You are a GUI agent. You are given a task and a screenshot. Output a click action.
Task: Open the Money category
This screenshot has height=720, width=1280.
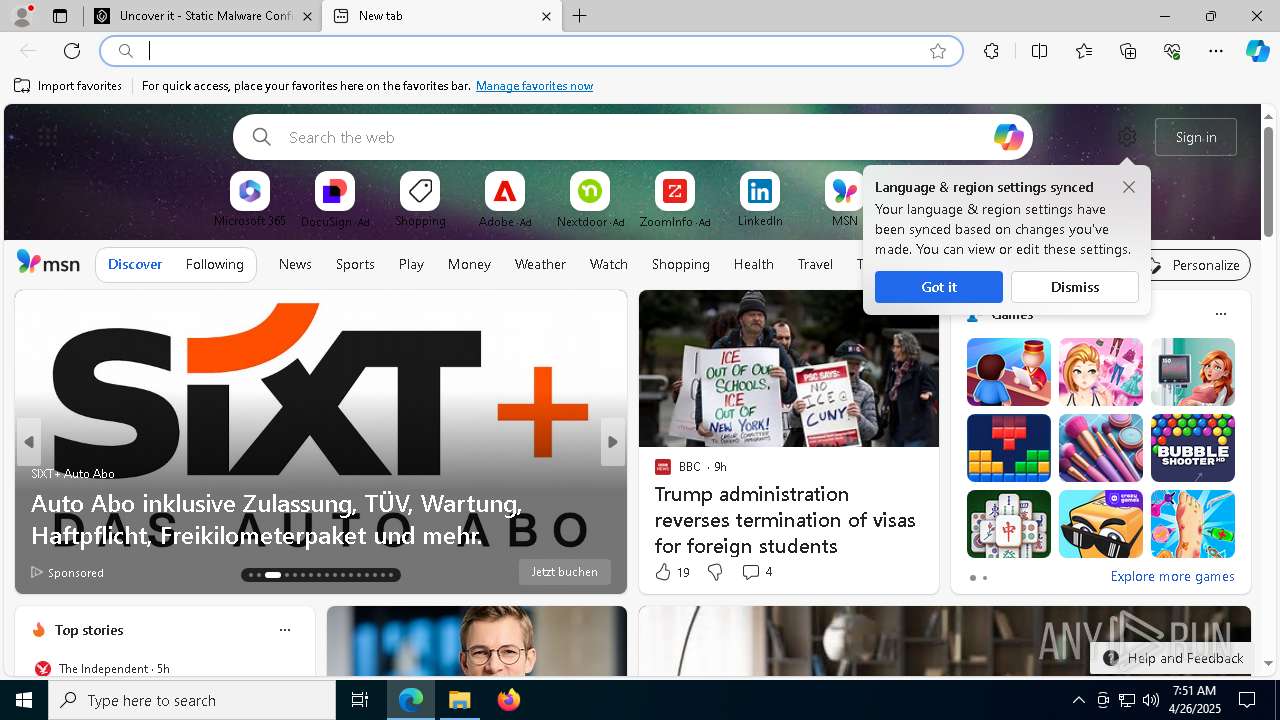point(469,264)
